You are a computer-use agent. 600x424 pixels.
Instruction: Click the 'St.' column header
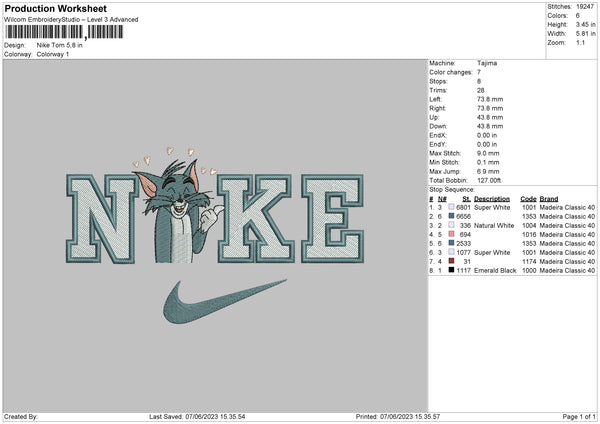pos(466,199)
